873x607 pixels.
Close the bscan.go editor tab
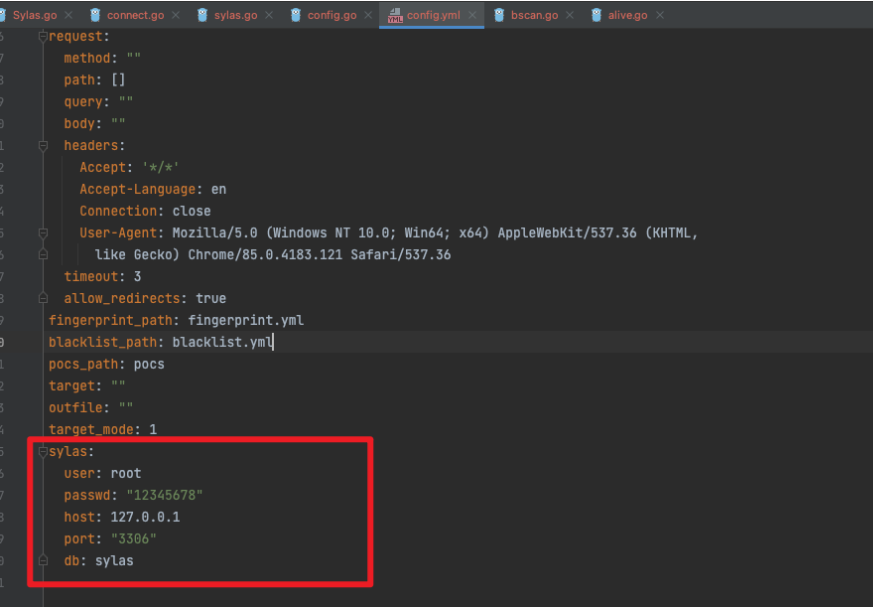tap(571, 15)
